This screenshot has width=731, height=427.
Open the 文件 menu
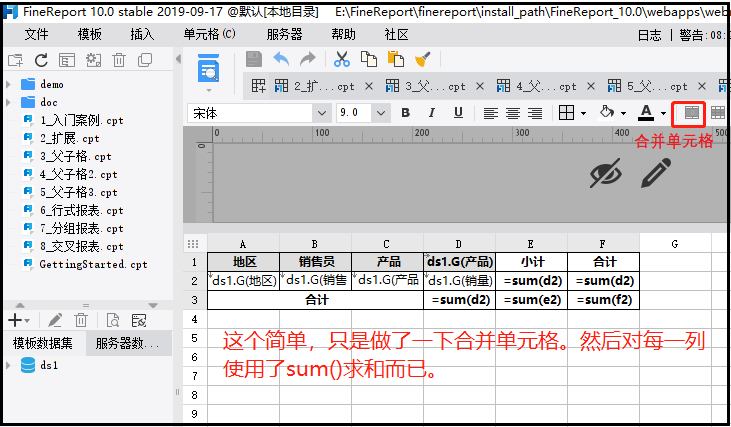[36, 34]
